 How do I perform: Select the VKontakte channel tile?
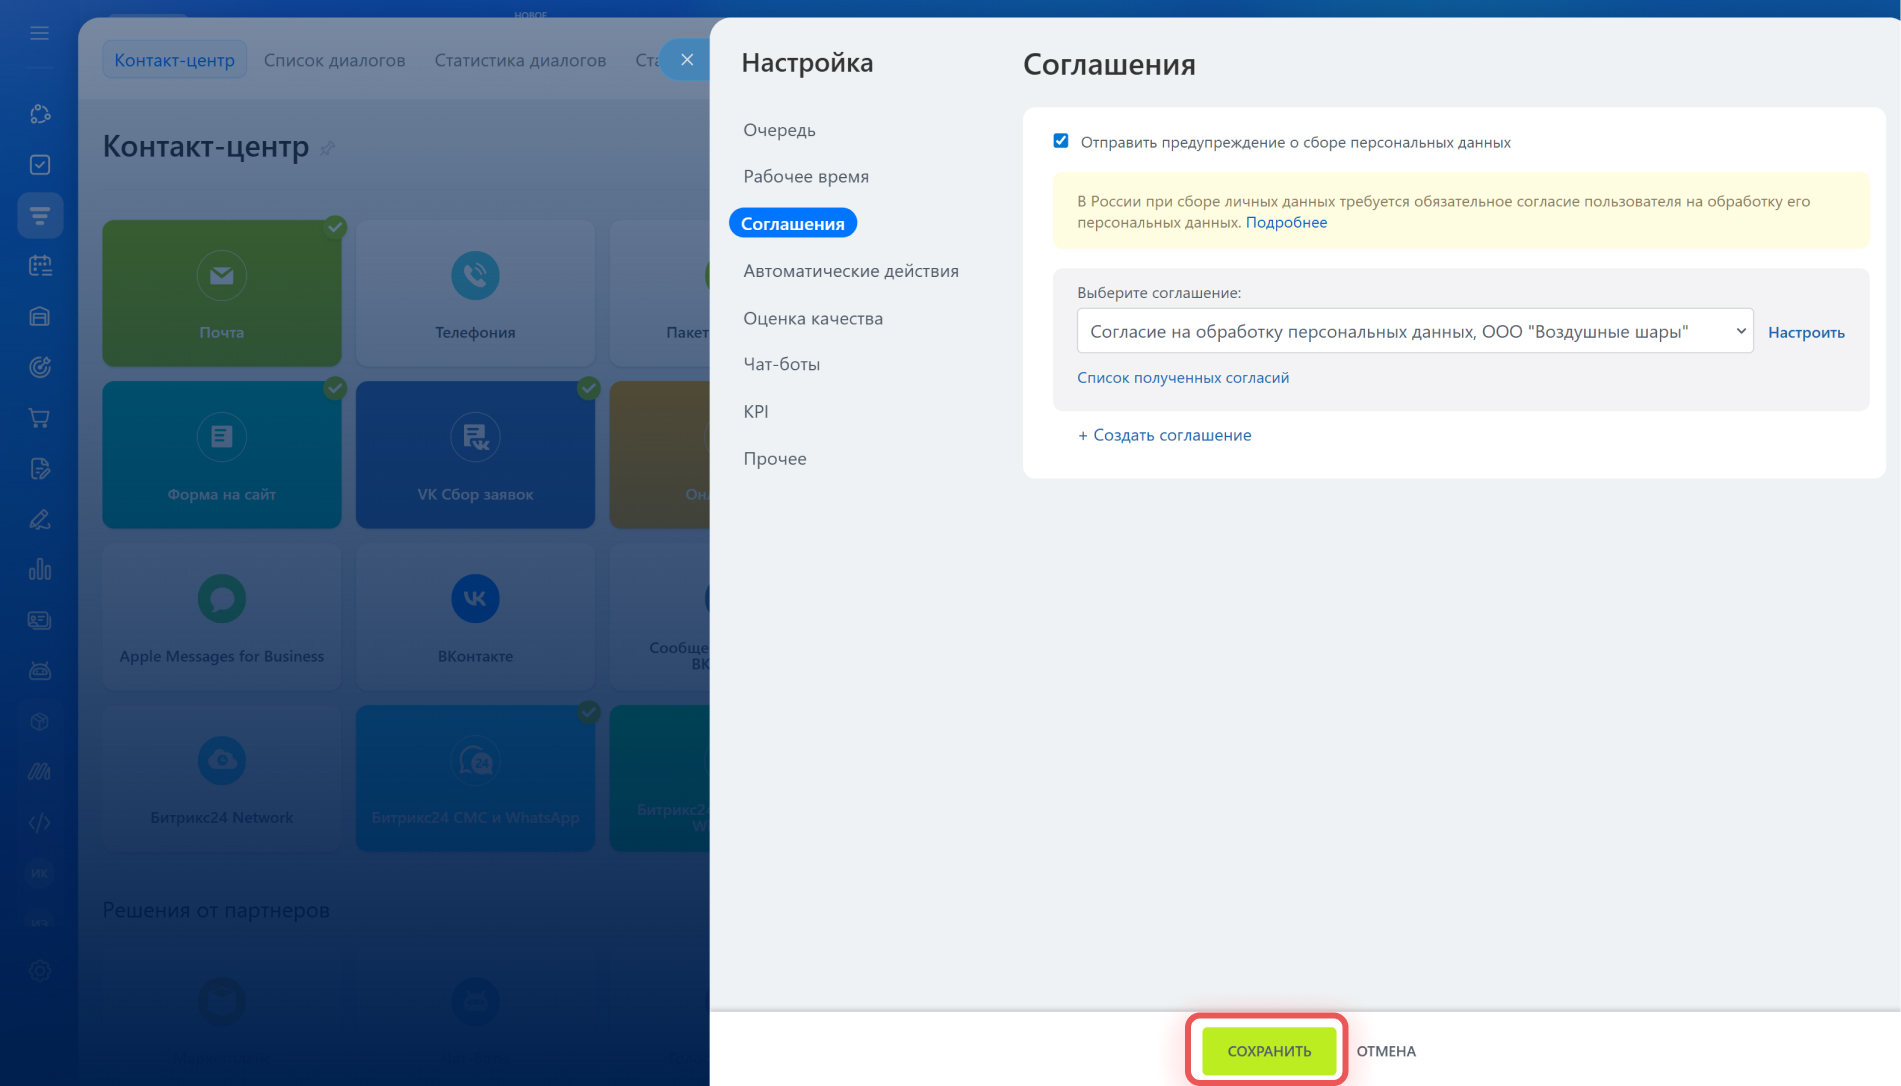pos(475,617)
